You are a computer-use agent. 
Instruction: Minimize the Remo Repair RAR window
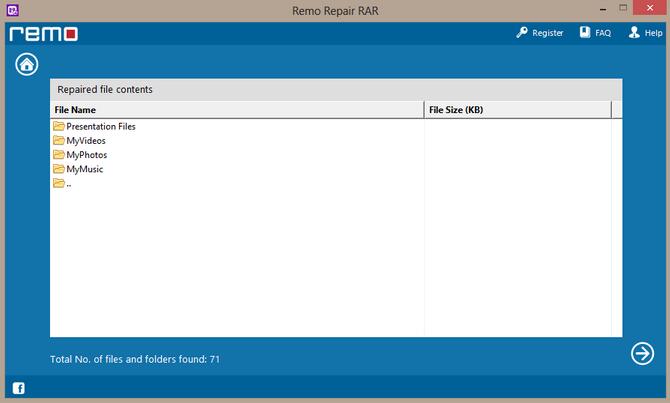pos(603,9)
